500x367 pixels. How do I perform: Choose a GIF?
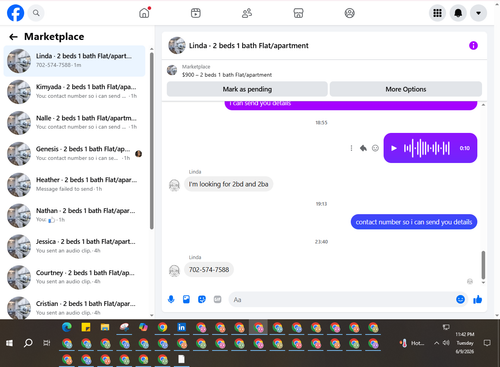[x=217, y=299]
